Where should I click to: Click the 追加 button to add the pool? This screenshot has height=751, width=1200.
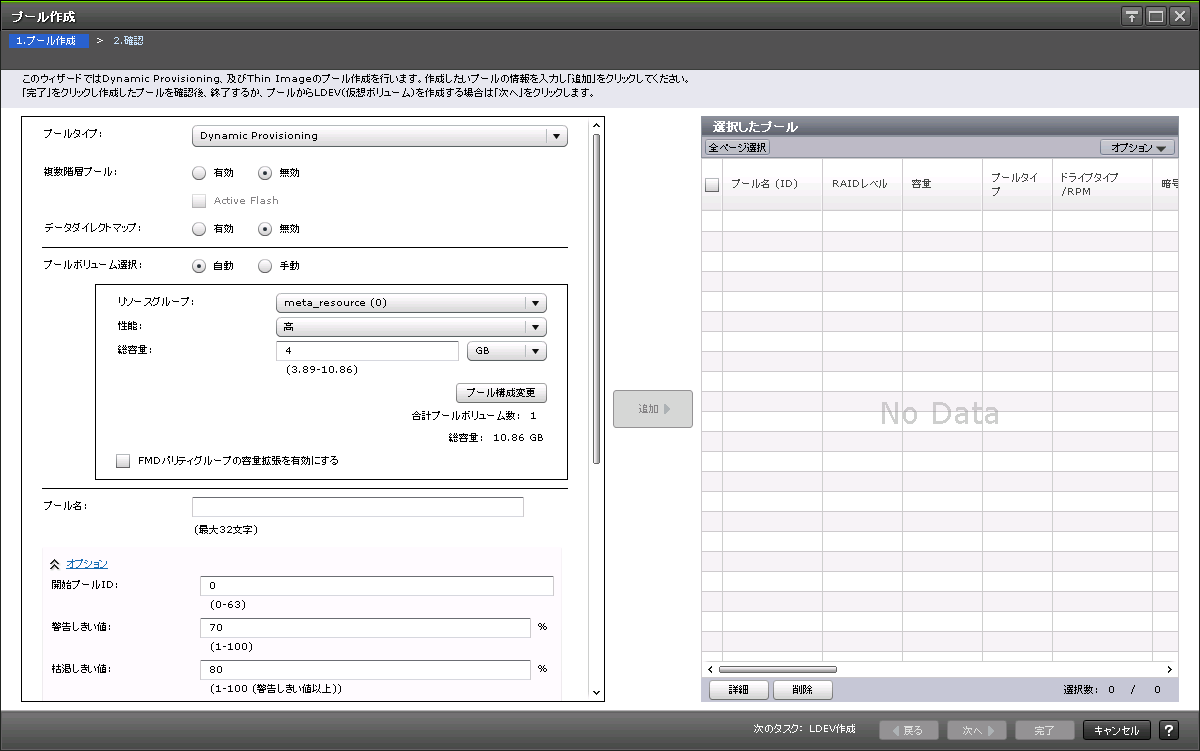point(652,408)
